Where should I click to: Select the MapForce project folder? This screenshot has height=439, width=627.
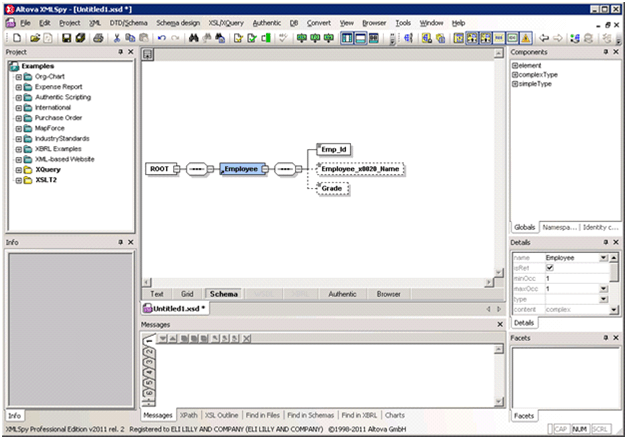coord(50,128)
